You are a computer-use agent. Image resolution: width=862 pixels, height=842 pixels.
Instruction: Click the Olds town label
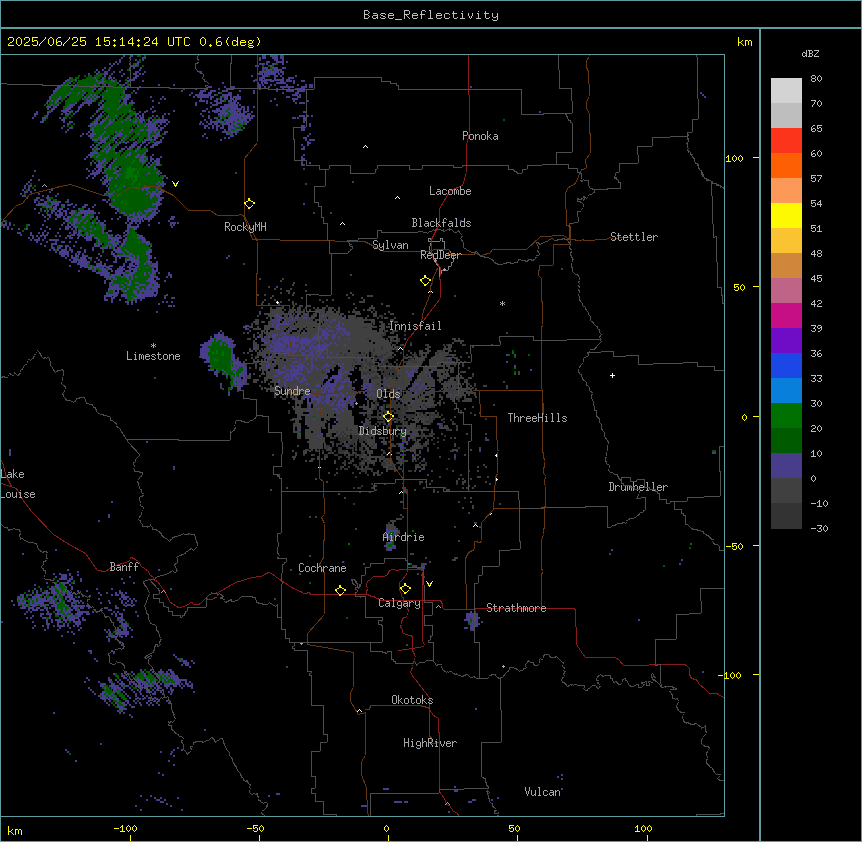click(388, 394)
